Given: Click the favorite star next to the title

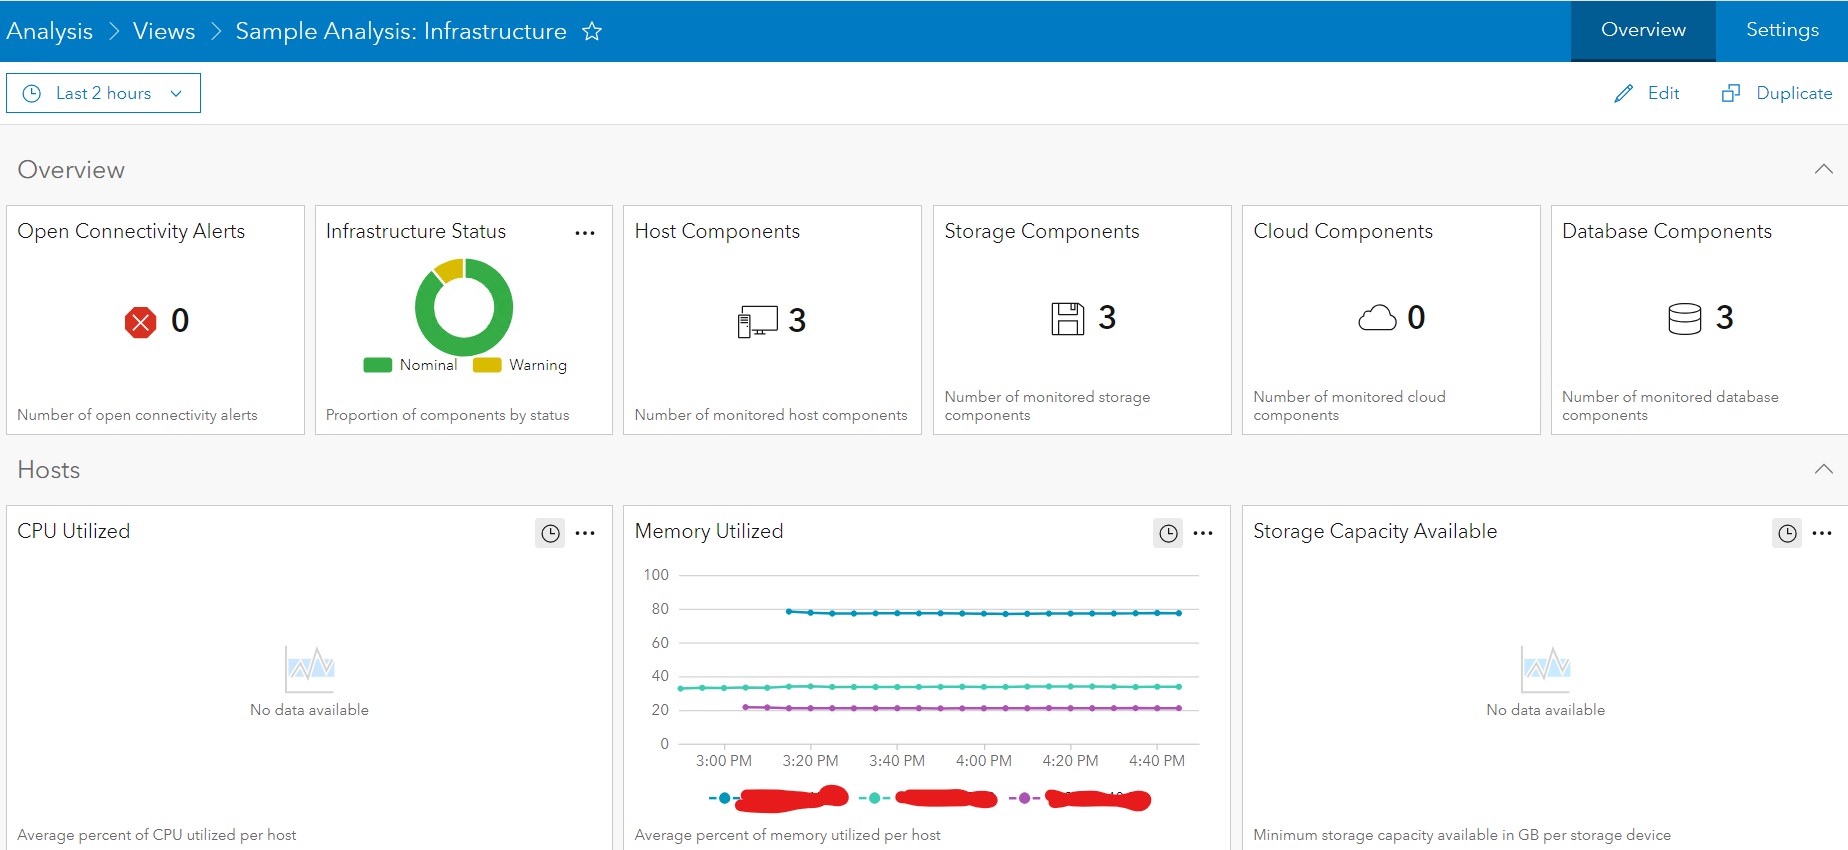Looking at the screenshot, I should (x=592, y=32).
